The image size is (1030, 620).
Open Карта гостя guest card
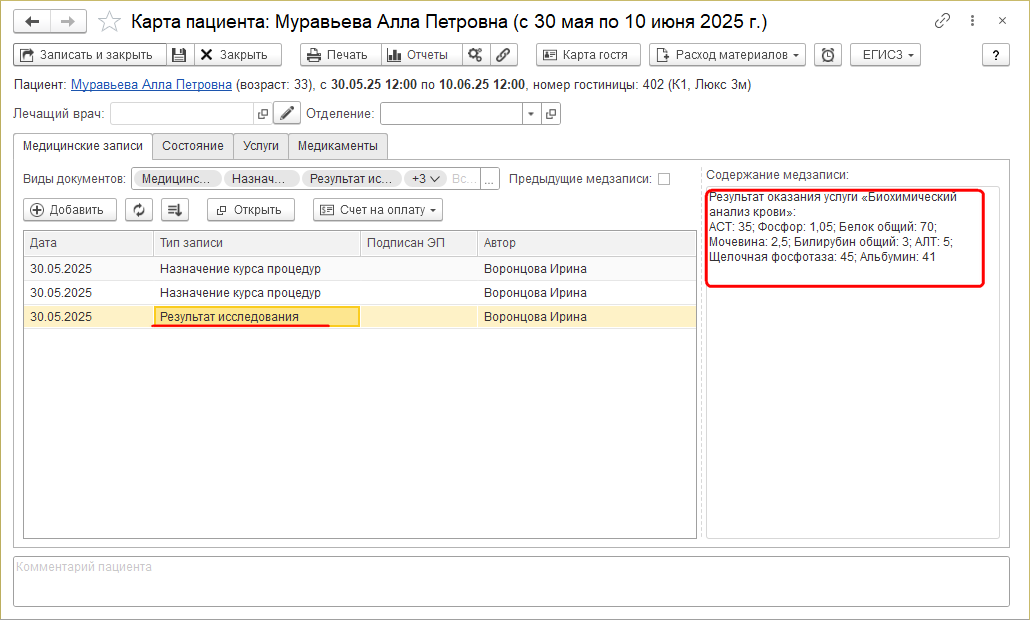588,55
